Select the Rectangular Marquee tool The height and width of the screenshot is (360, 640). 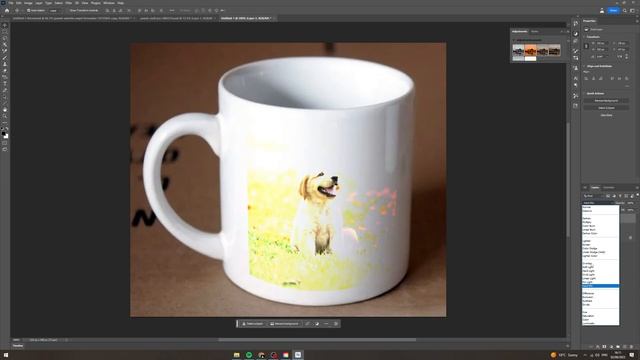5,32
